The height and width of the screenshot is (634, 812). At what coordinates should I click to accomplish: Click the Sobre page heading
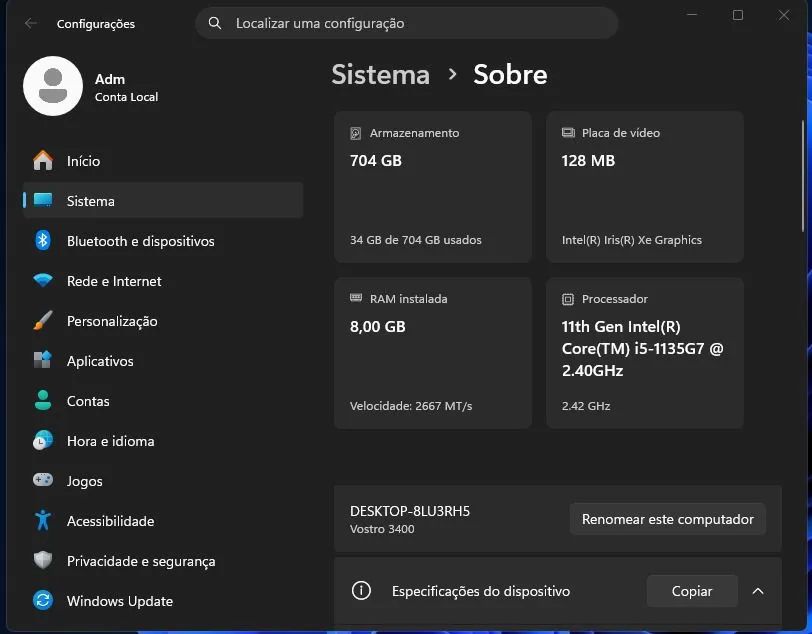point(510,75)
